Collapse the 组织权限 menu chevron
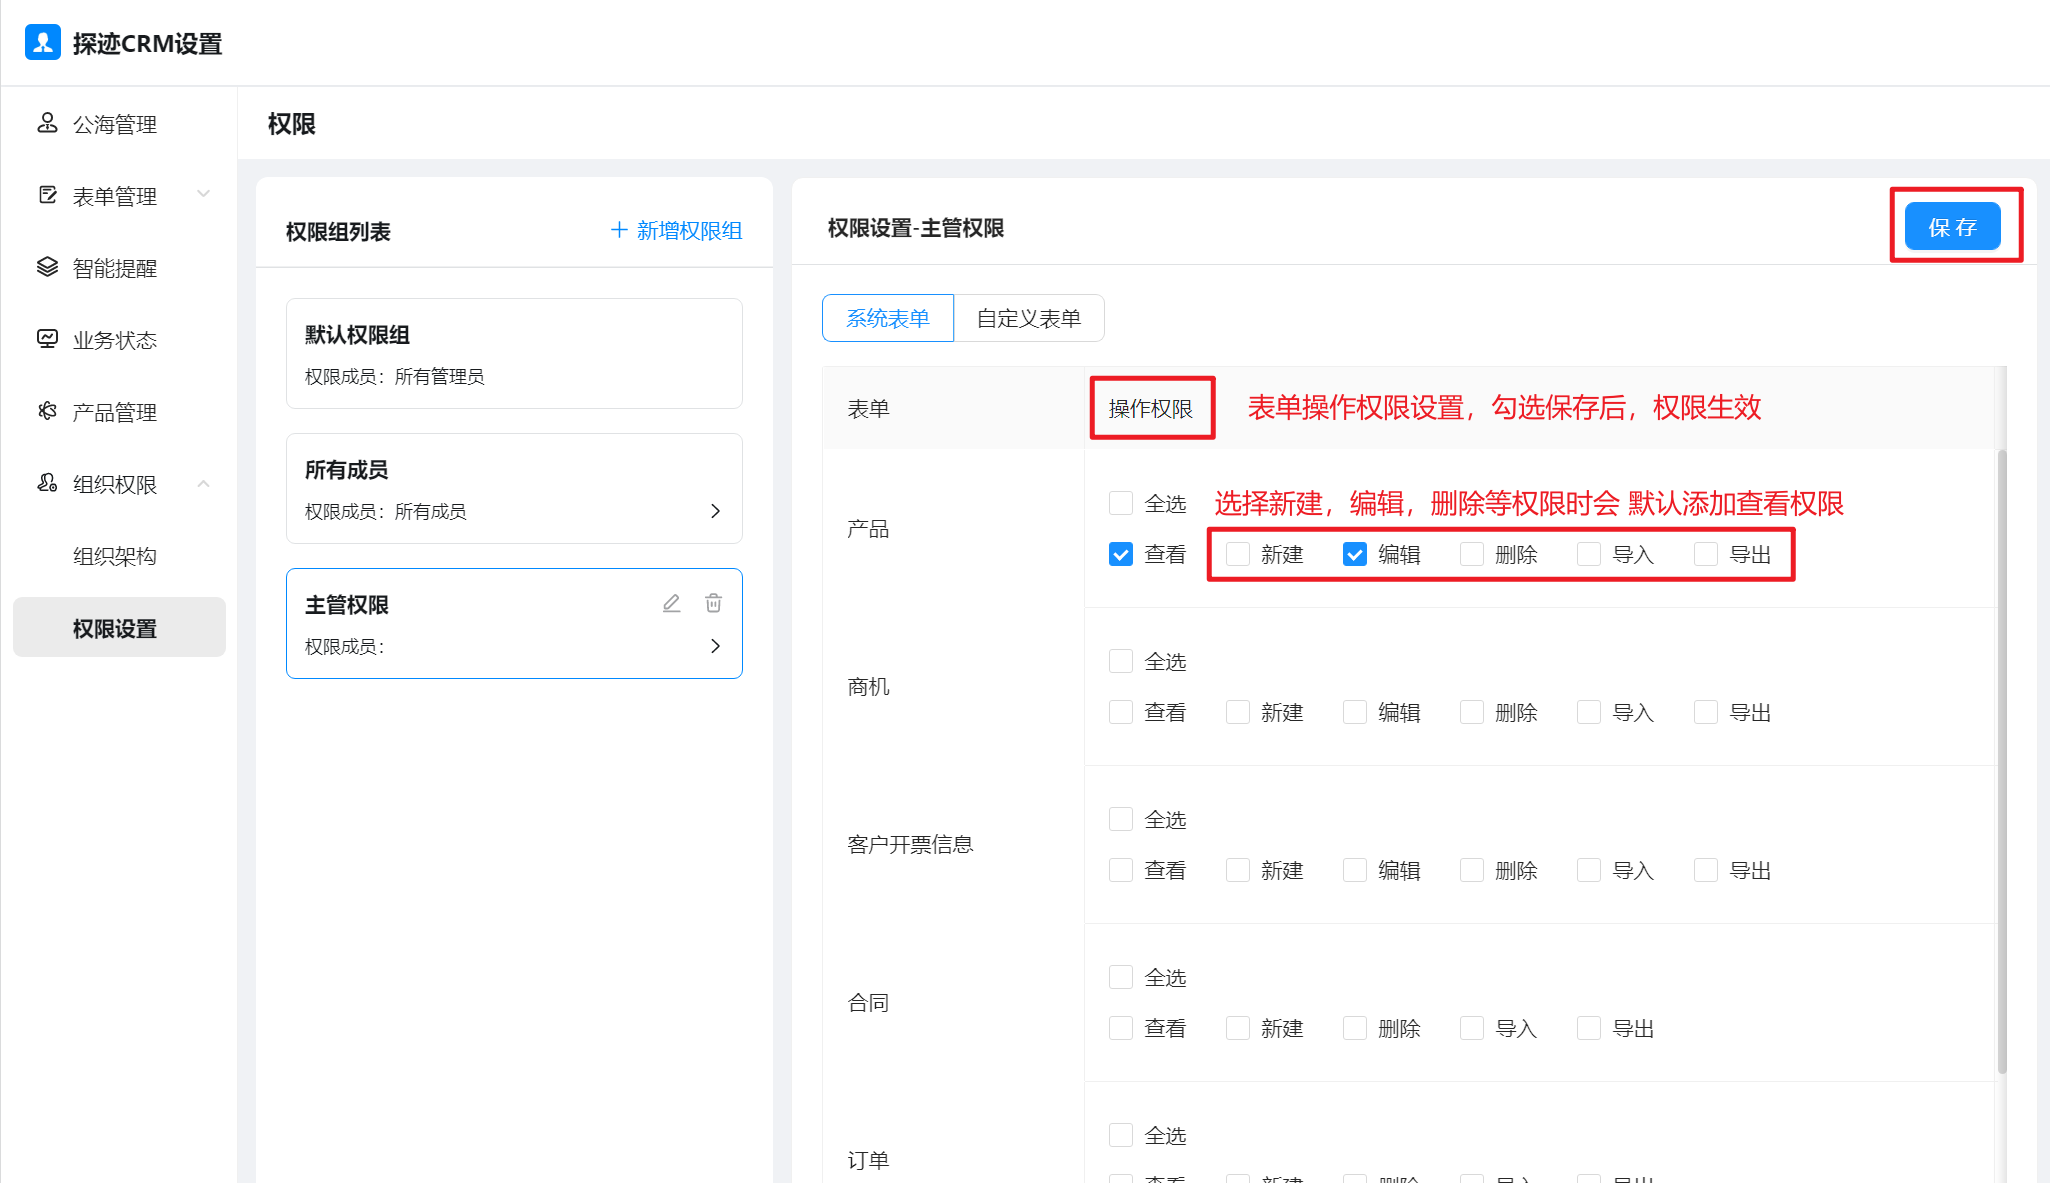This screenshot has width=2050, height=1183. click(x=204, y=484)
